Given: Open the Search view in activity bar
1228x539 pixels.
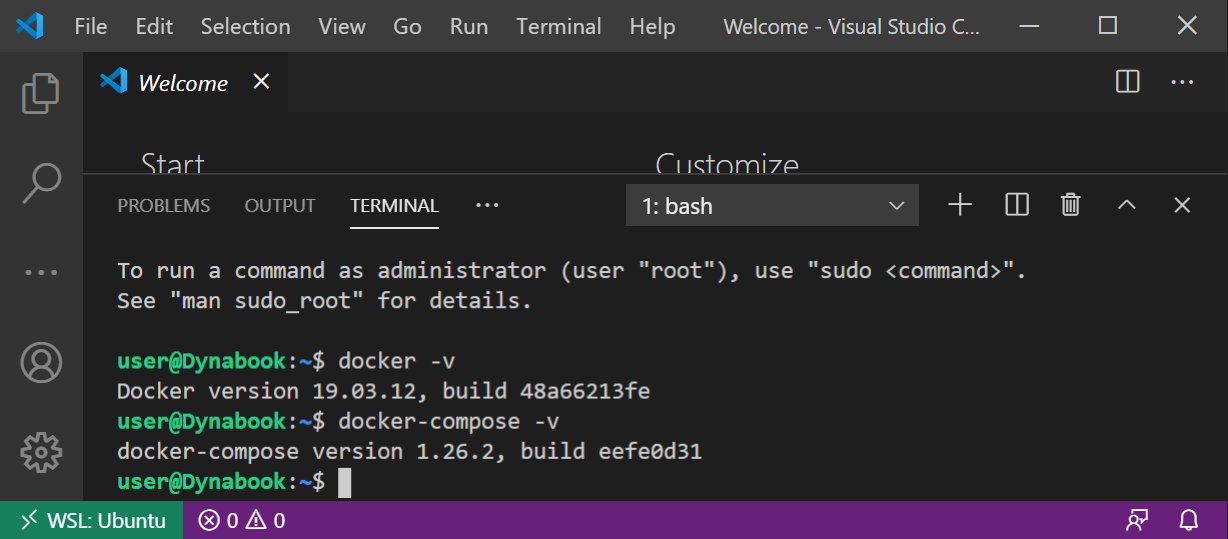Looking at the screenshot, I should [x=41, y=182].
